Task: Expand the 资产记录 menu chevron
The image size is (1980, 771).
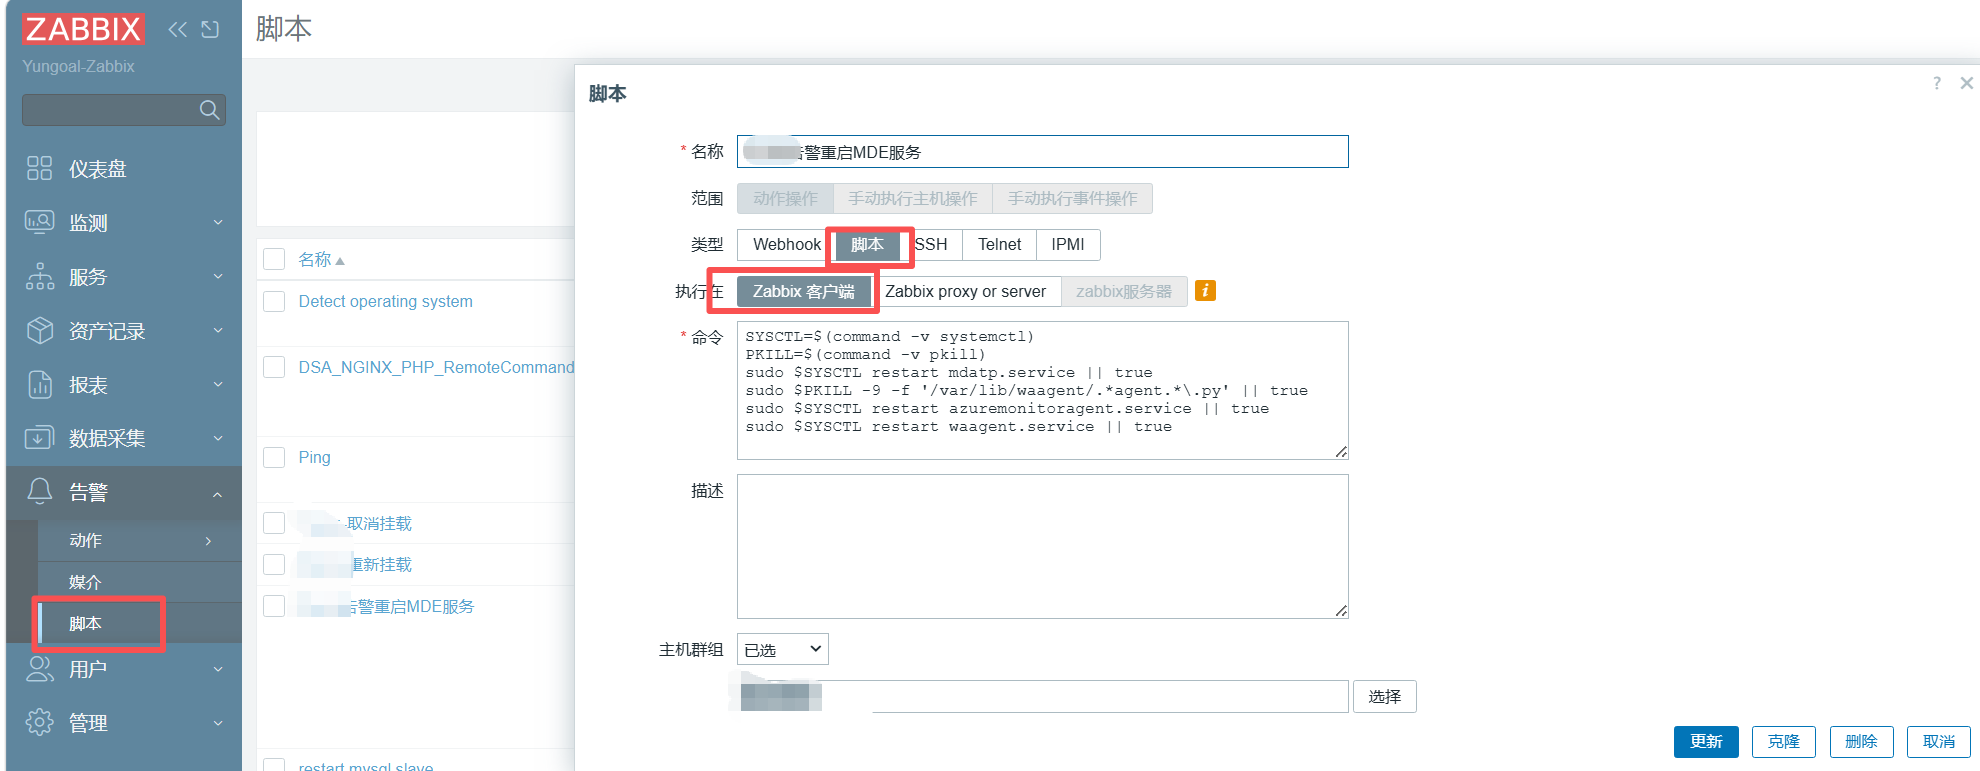Action: pos(218,330)
